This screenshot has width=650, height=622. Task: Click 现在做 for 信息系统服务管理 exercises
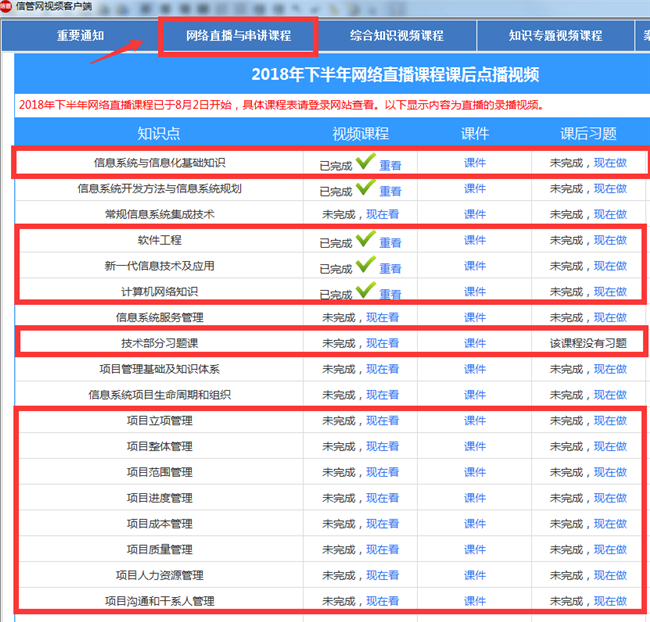pyautogui.click(x=610, y=317)
